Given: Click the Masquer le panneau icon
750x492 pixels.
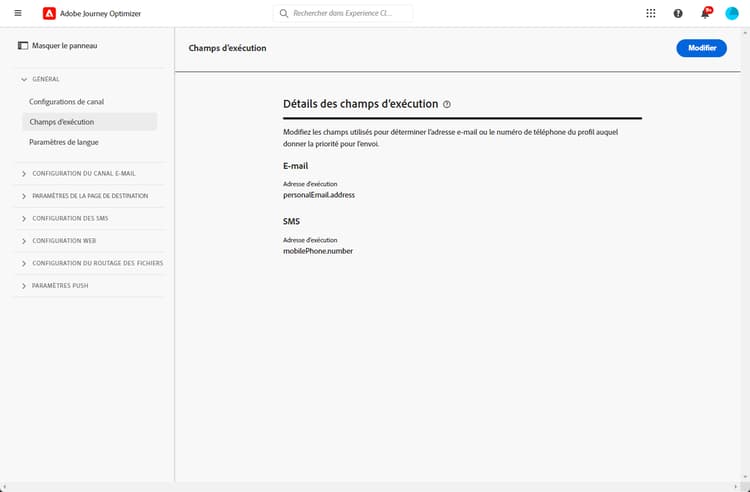Looking at the screenshot, I should [x=24, y=46].
